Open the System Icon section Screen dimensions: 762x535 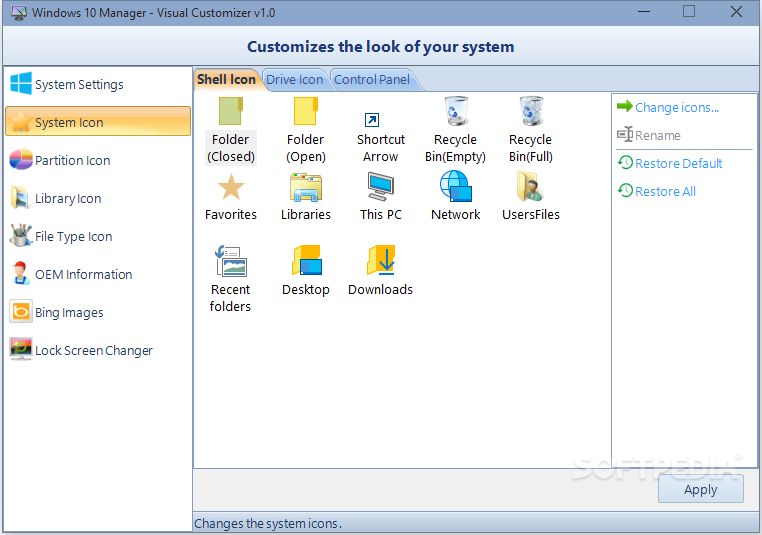(x=98, y=121)
